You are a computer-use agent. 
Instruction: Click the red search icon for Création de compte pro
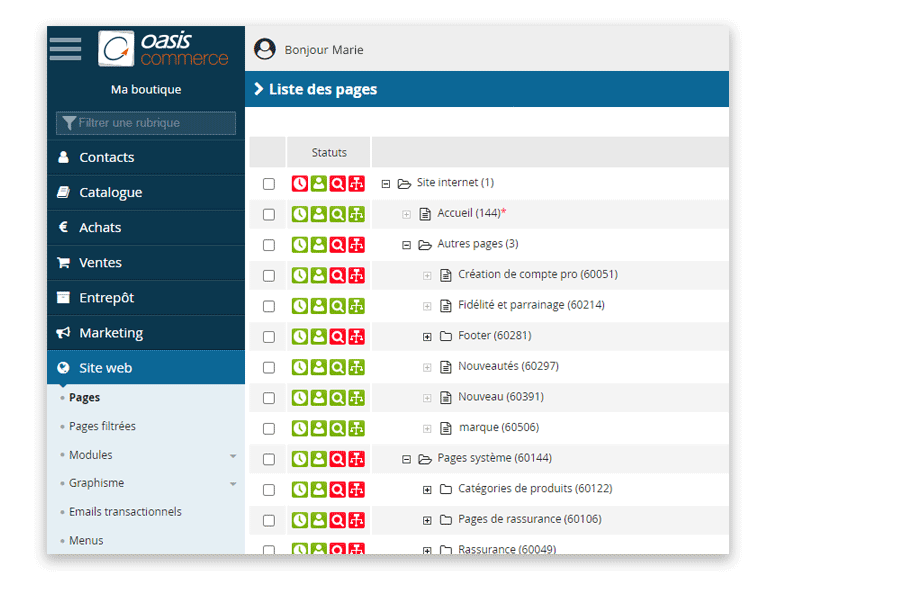(x=338, y=276)
